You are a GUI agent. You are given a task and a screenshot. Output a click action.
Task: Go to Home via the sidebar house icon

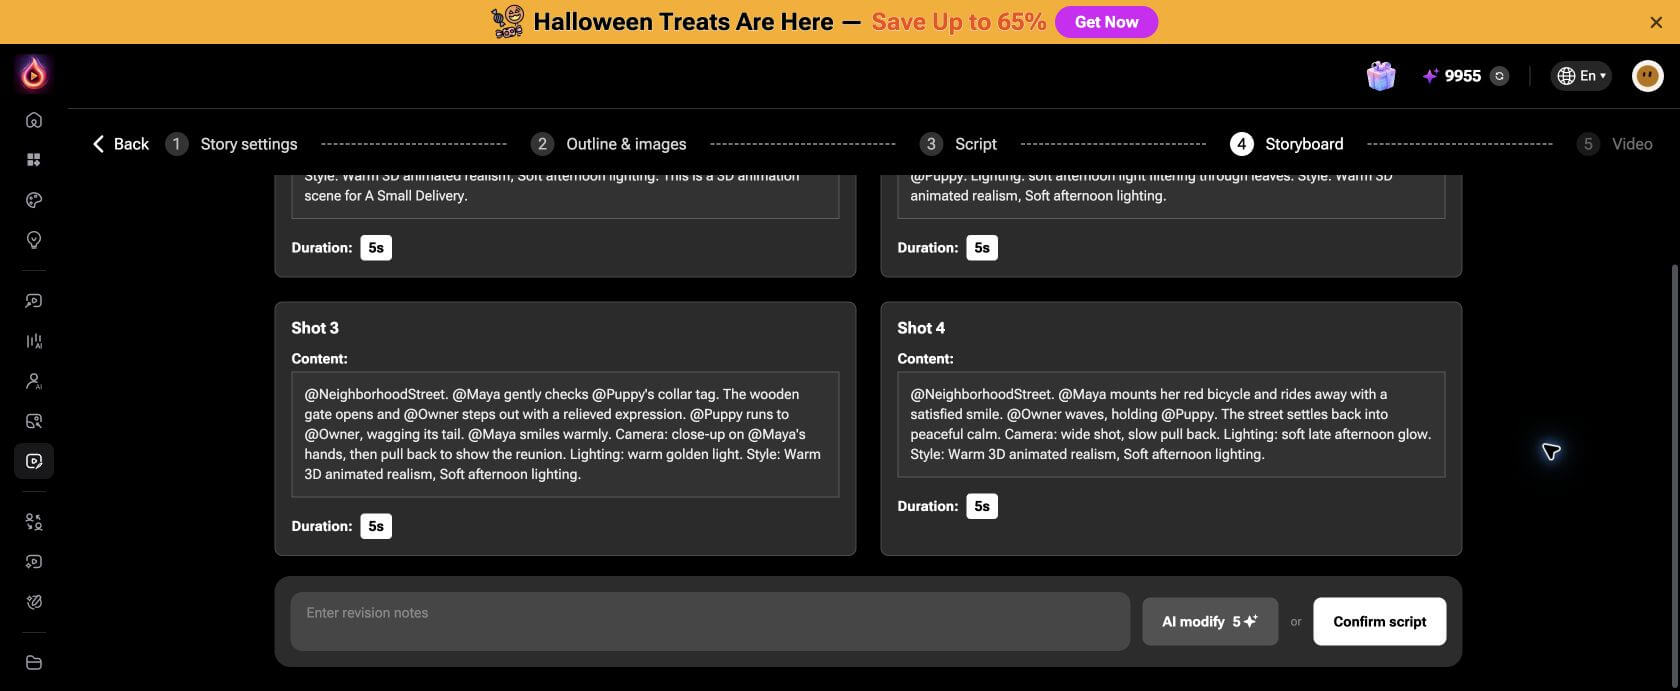(34, 120)
